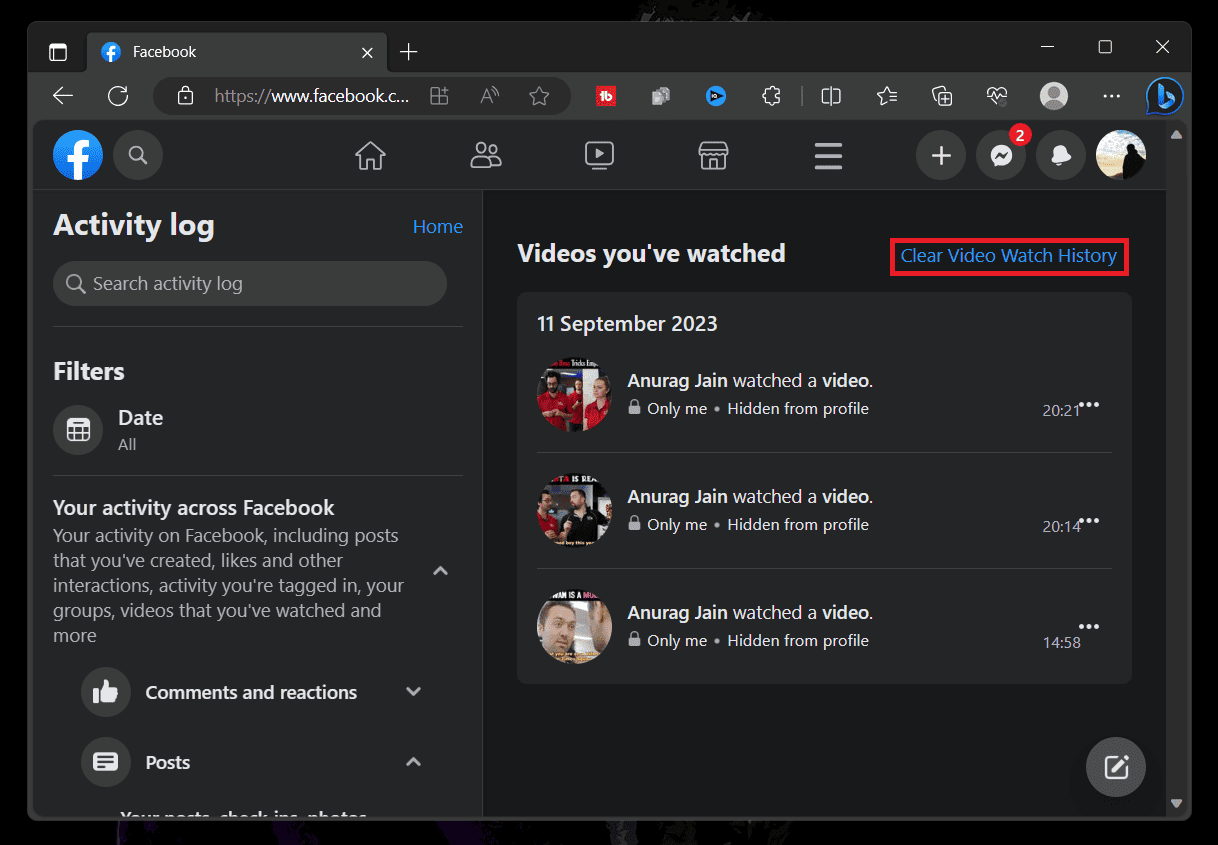Image resolution: width=1218 pixels, height=845 pixels.
Task: Open the Date filter
Action: pos(140,429)
